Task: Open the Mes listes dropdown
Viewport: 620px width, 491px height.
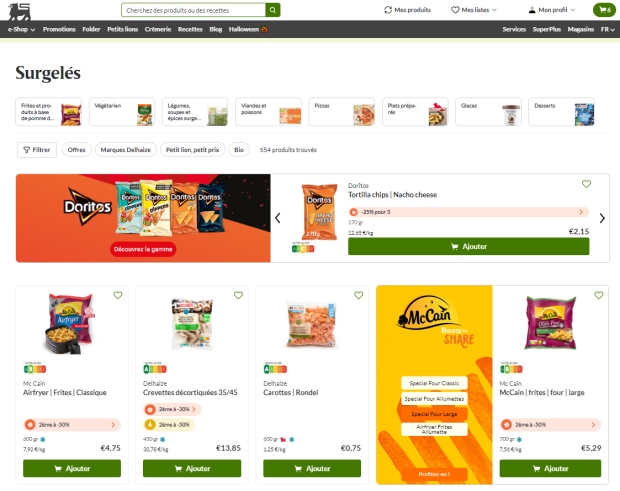Action: click(x=474, y=10)
